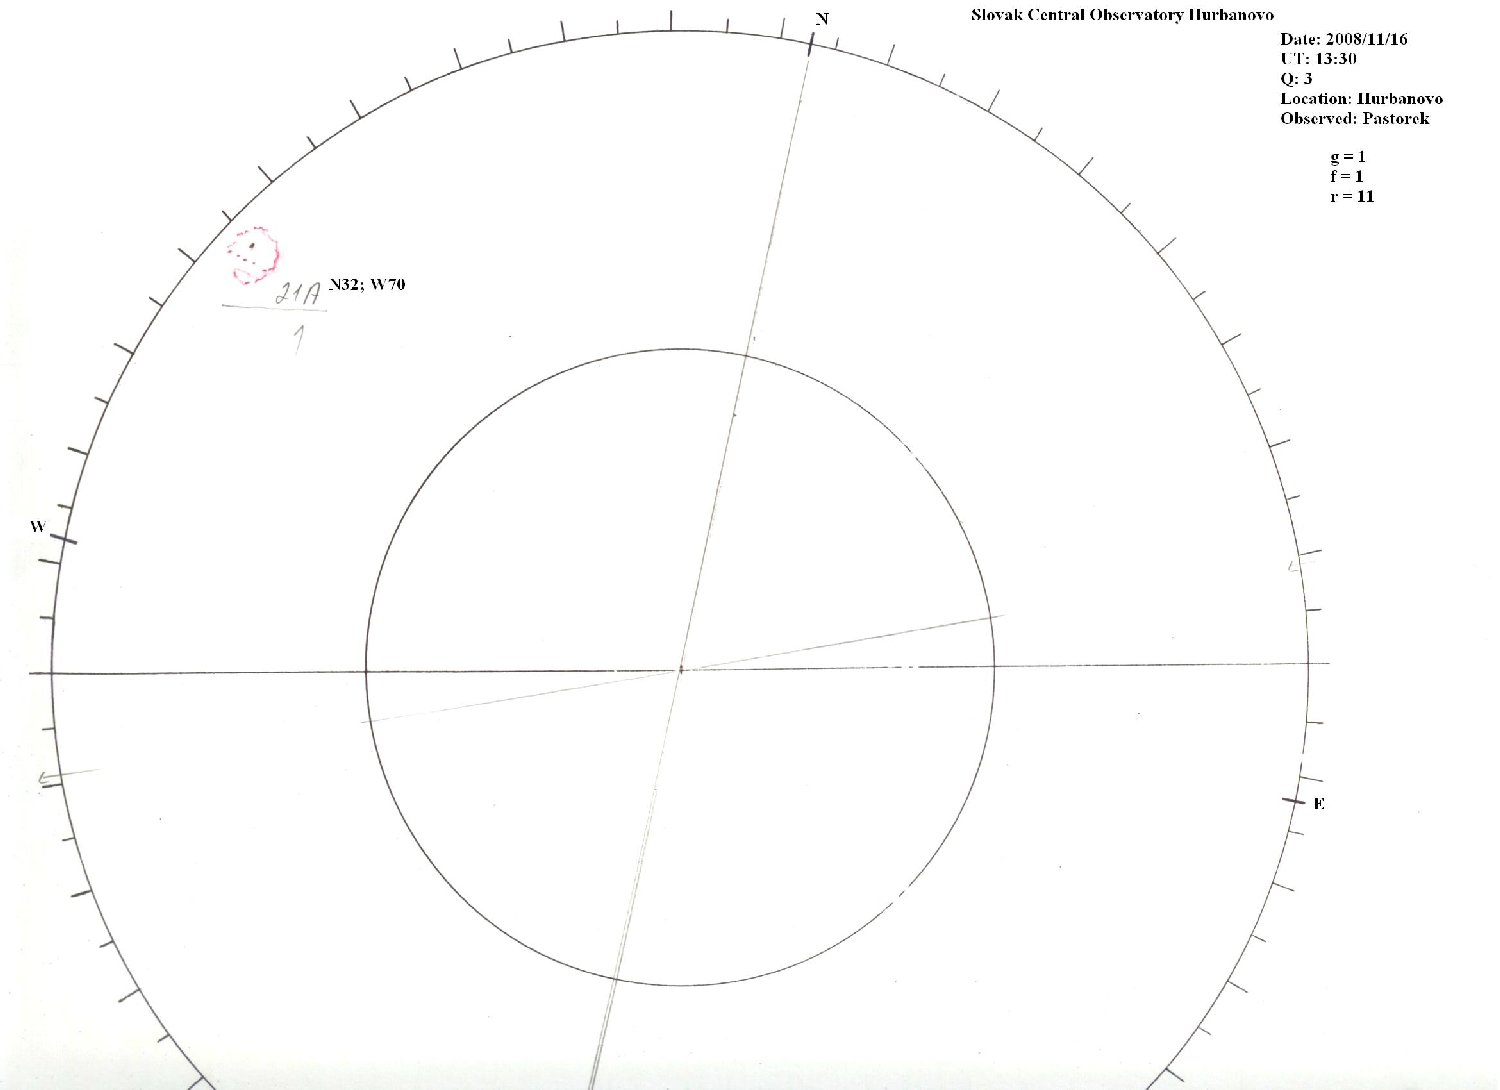This screenshot has width=1500, height=1090.
Task: Select the g = 1 value
Action: tap(1347, 157)
